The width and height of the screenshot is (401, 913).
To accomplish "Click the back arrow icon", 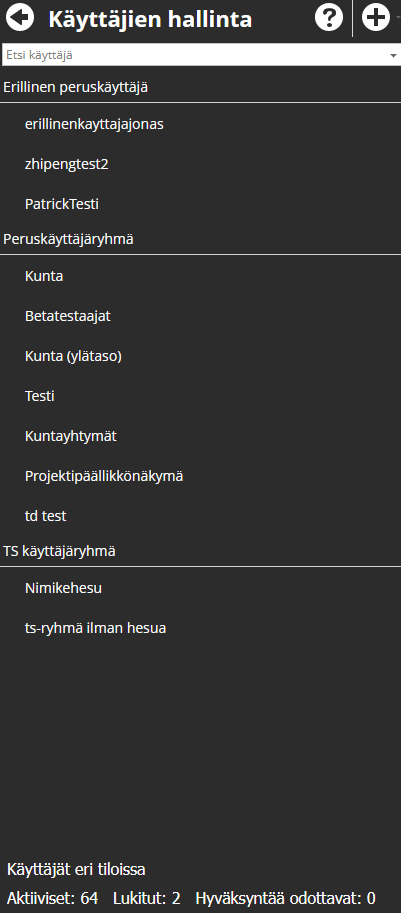I will [x=19, y=19].
